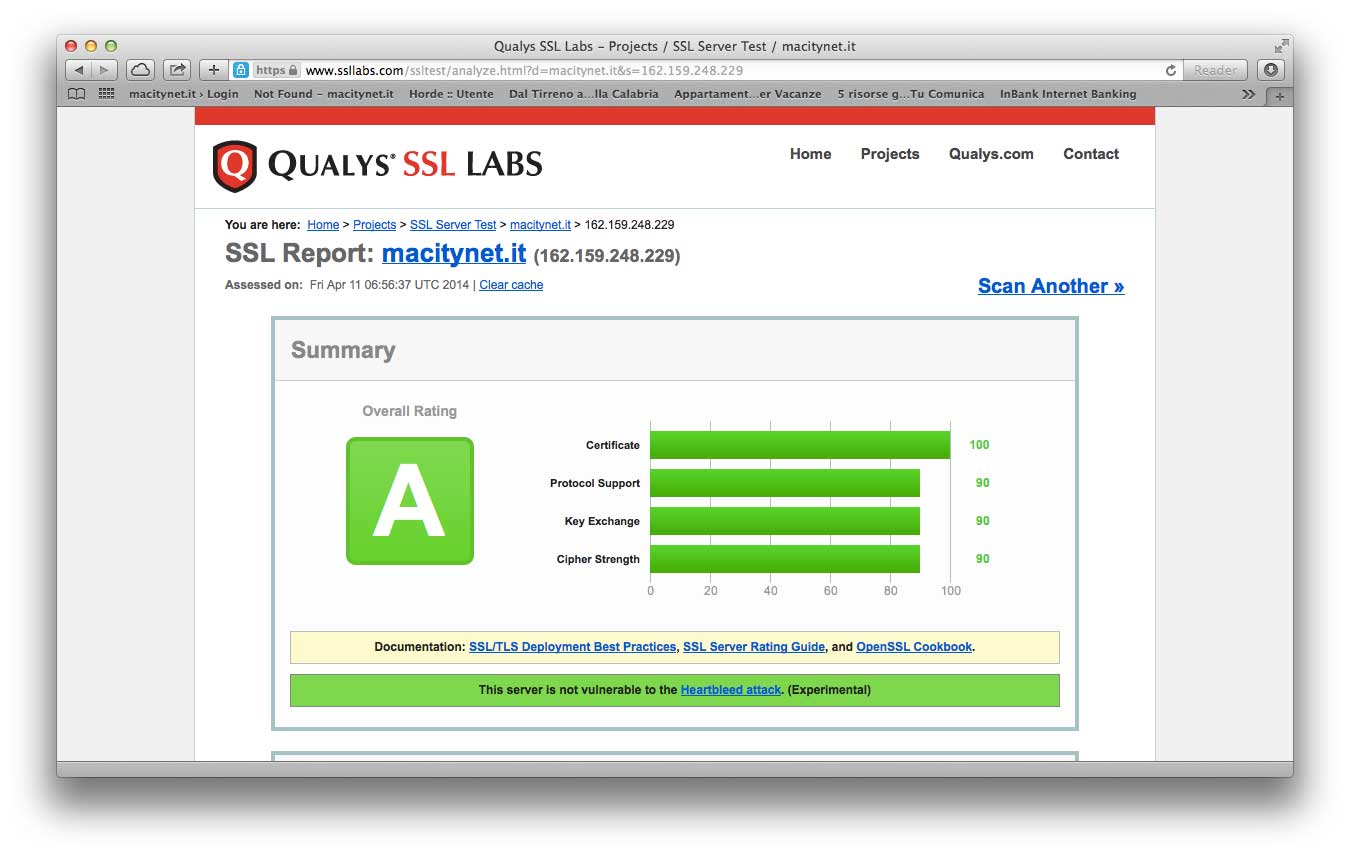Follow the SSL Server Test breadcrumb link

(453, 225)
